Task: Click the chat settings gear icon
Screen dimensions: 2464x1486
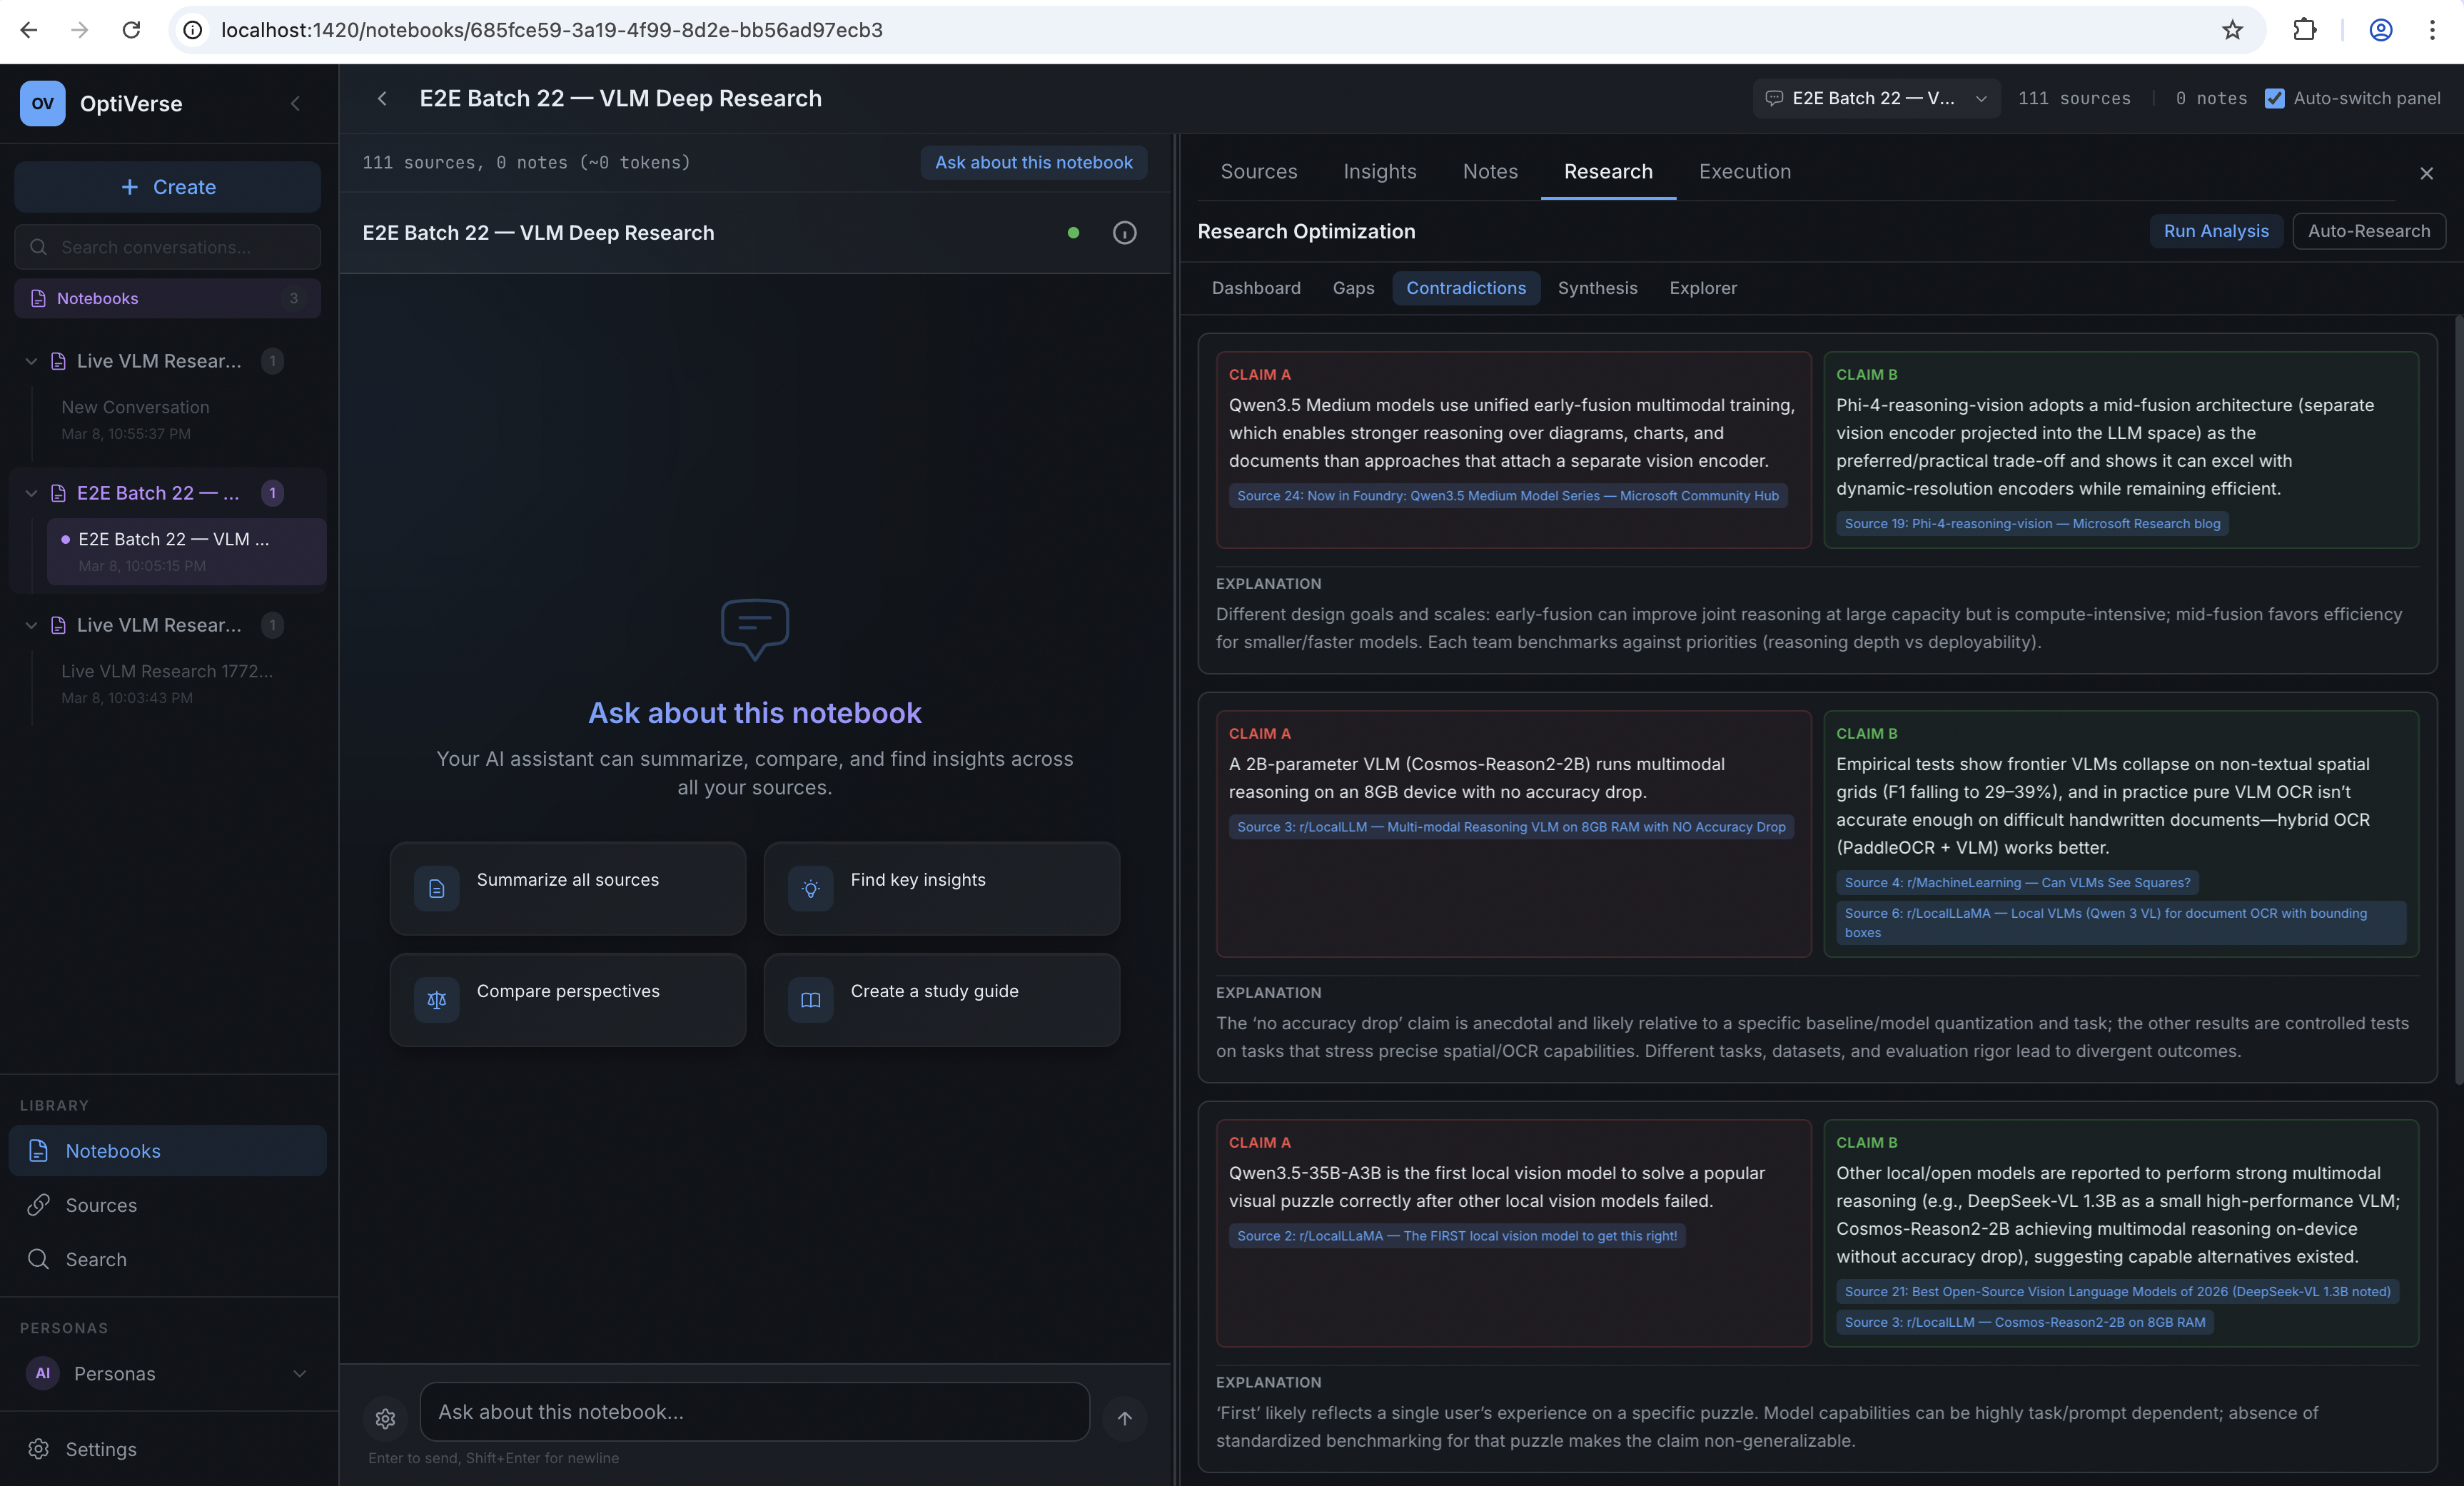Action: coord(385,1418)
